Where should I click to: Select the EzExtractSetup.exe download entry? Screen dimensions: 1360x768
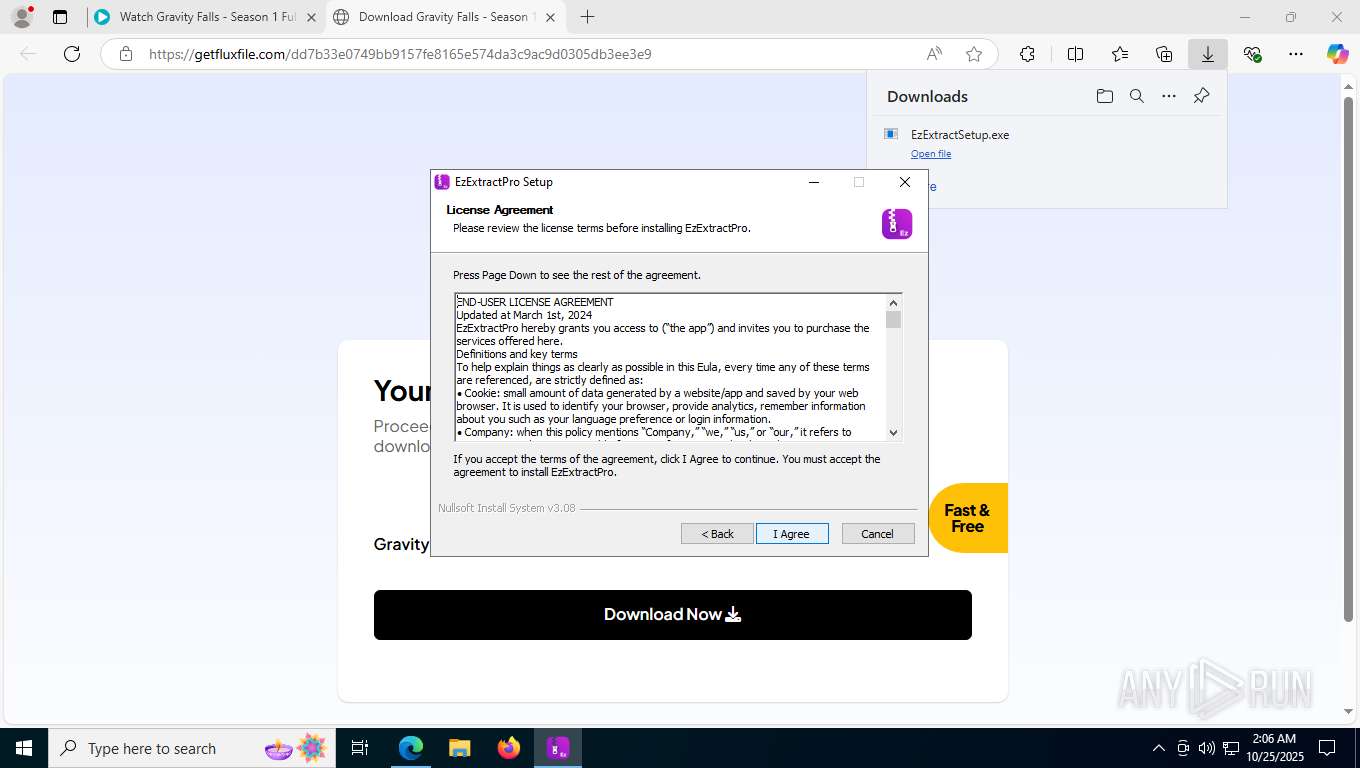click(1046, 144)
